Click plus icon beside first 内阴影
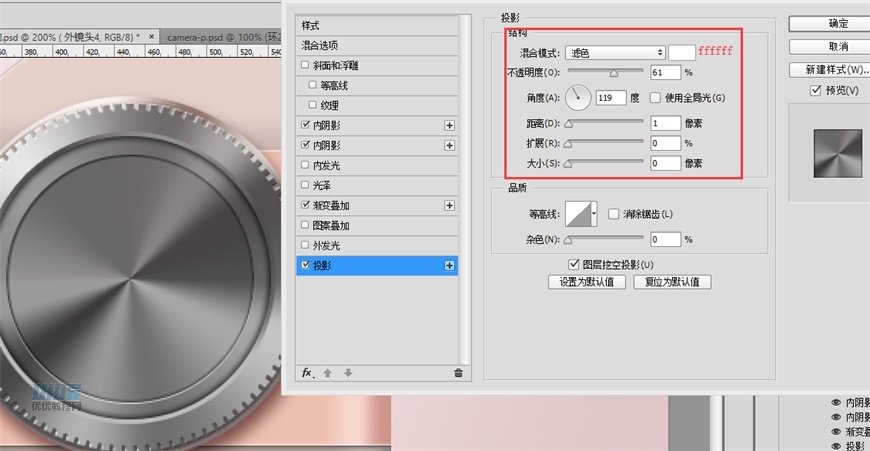 pos(449,126)
